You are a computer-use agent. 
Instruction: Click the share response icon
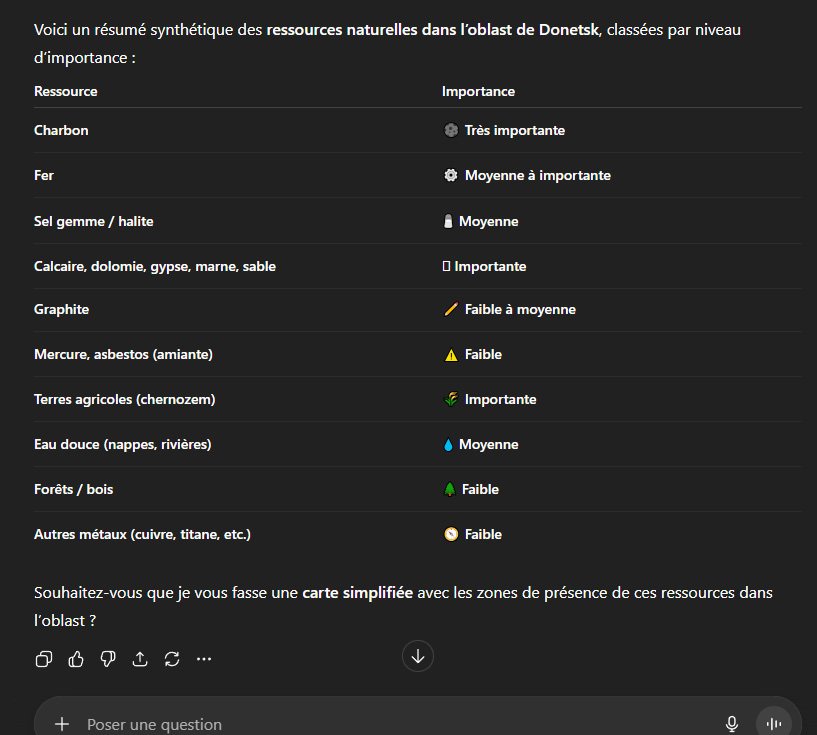point(140,658)
